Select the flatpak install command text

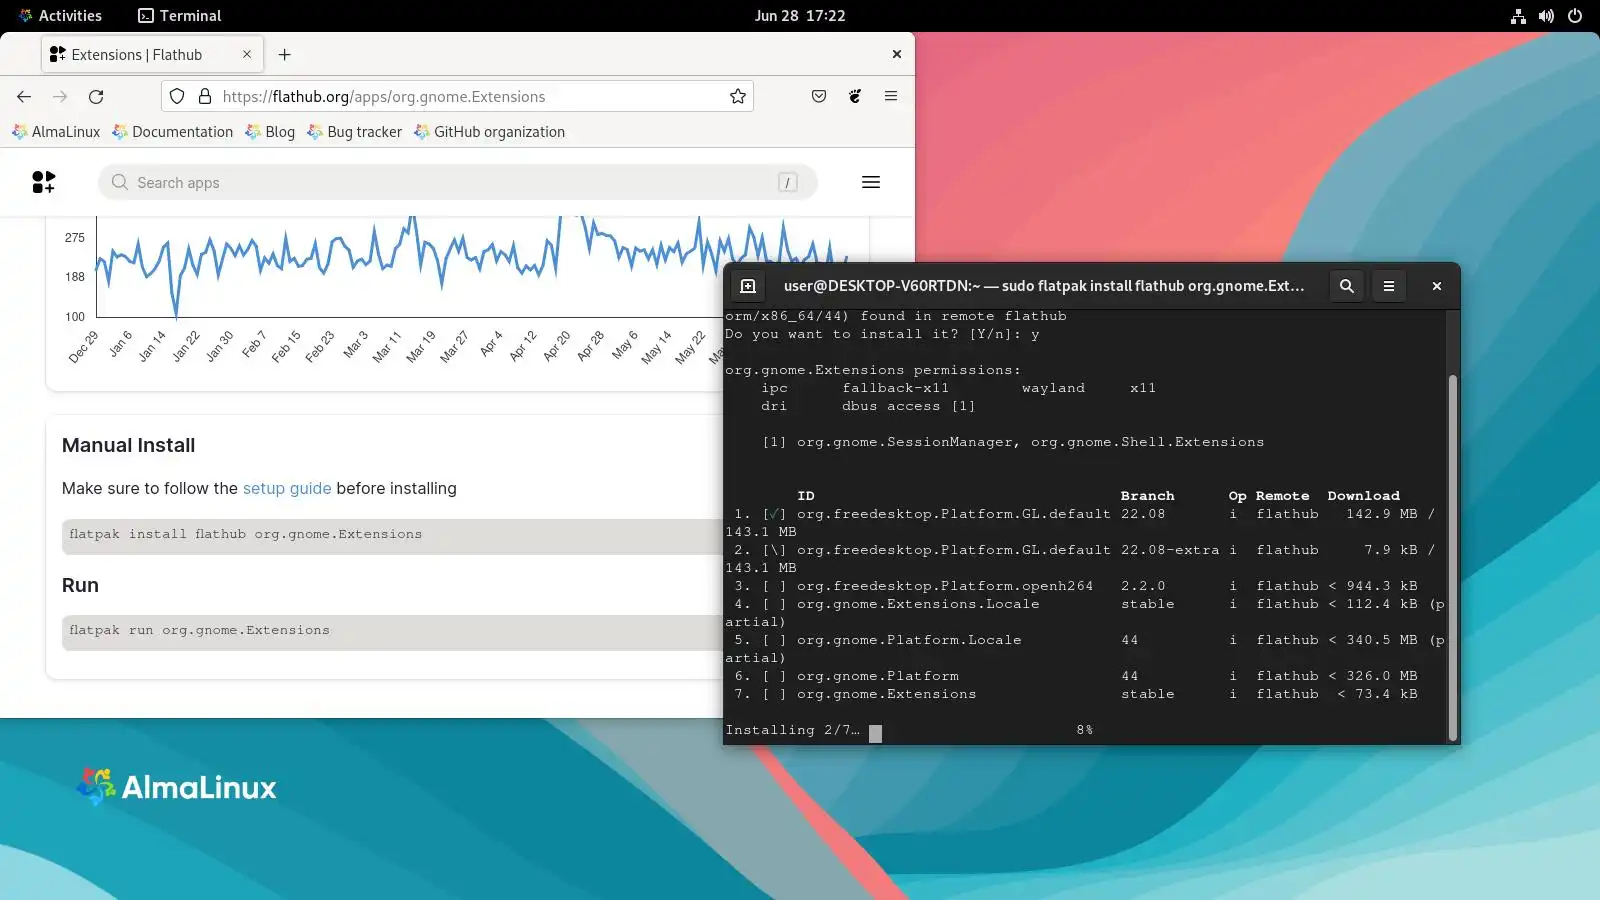(x=246, y=535)
